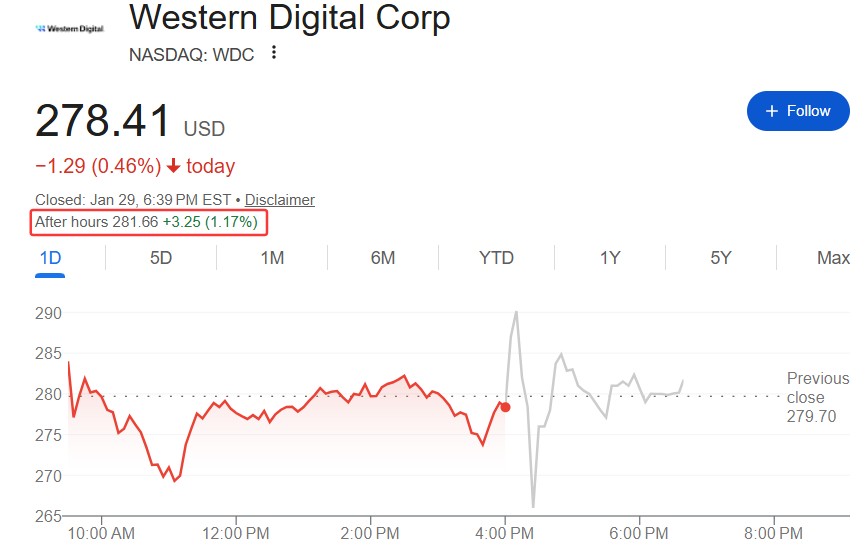The height and width of the screenshot is (550, 865).
Task: Show the Max time range
Action: (833, 258)
